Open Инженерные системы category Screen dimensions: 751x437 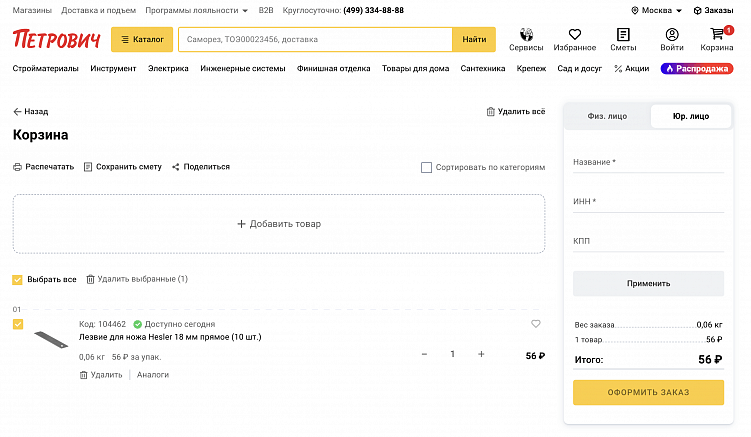point(243,69)
